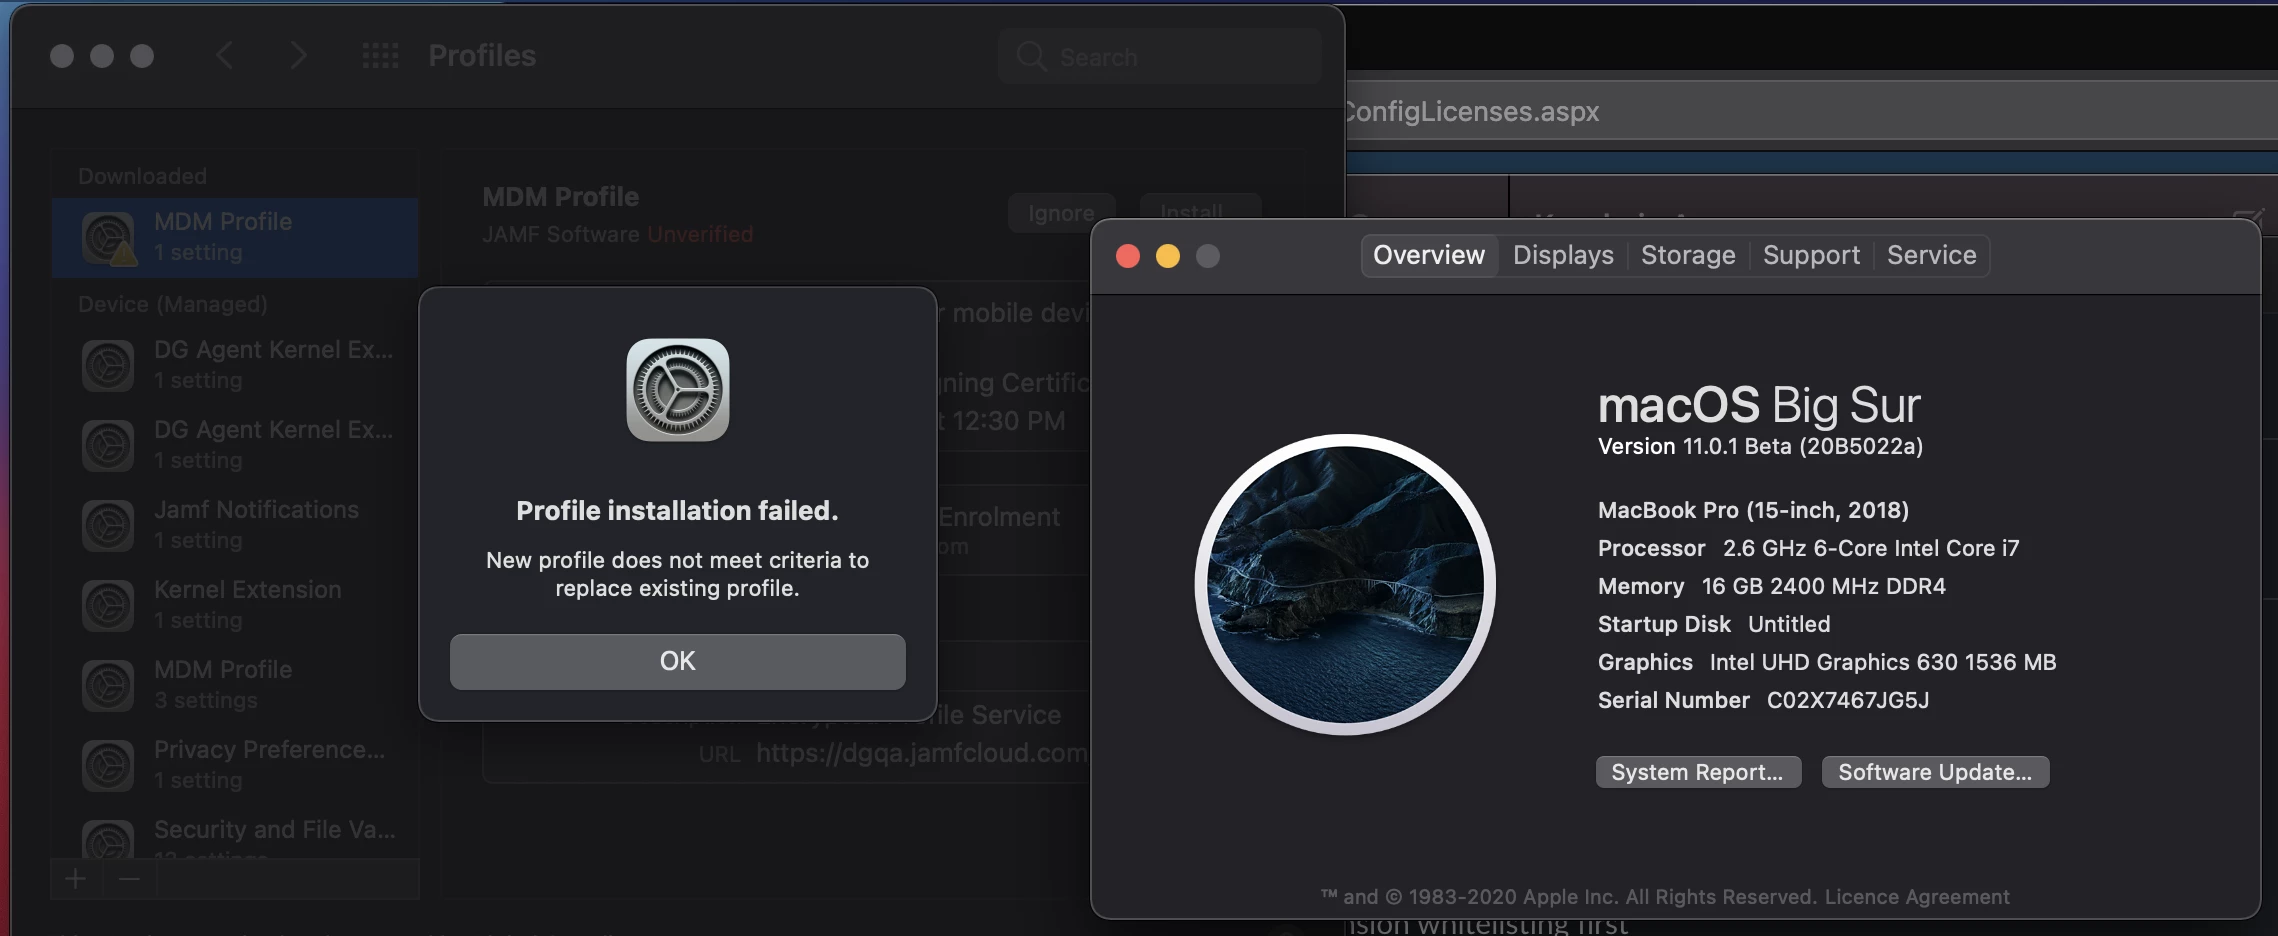Image resolution: width=2278 pixels, height=936 pixels.
Task: Click the Privacy Preference profile icon
Action: click(x=108, y=765)
